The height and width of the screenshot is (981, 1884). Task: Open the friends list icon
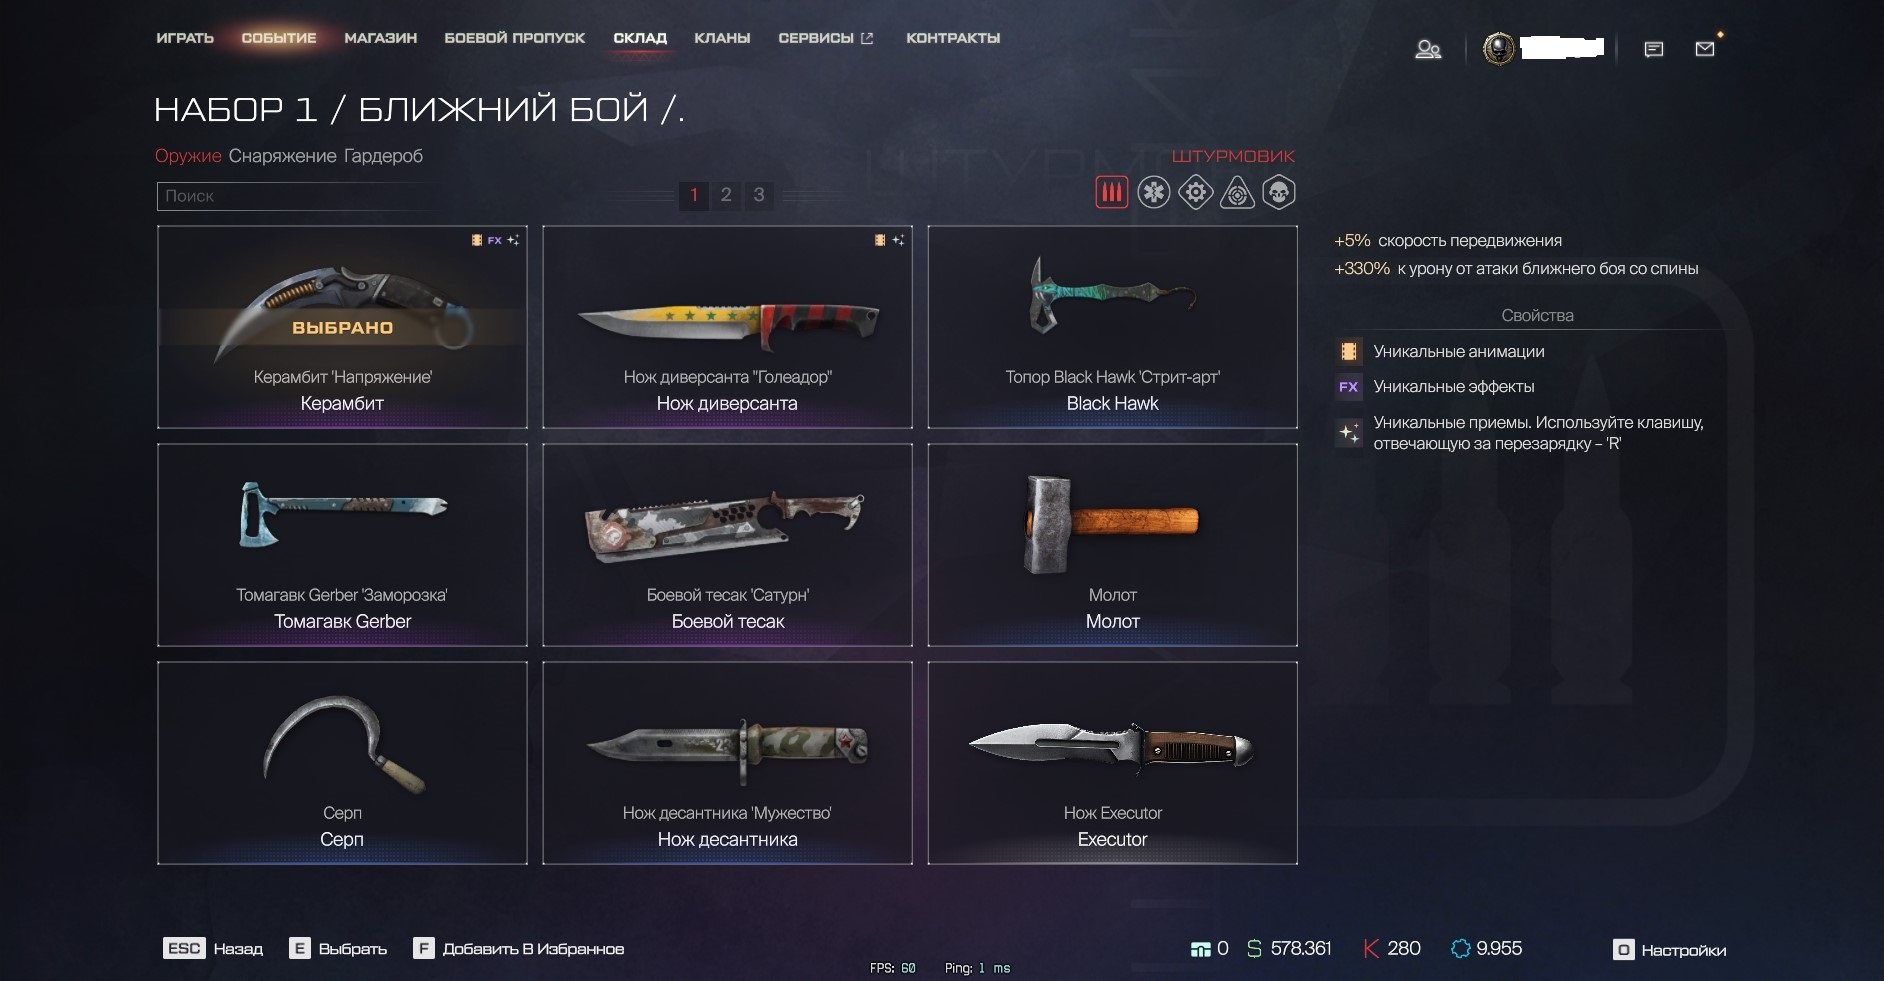click(1428, 49)
